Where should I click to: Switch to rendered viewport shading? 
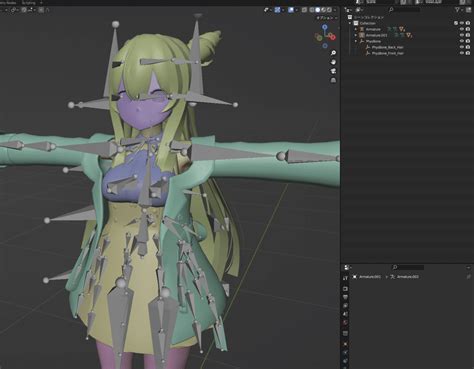329,10
